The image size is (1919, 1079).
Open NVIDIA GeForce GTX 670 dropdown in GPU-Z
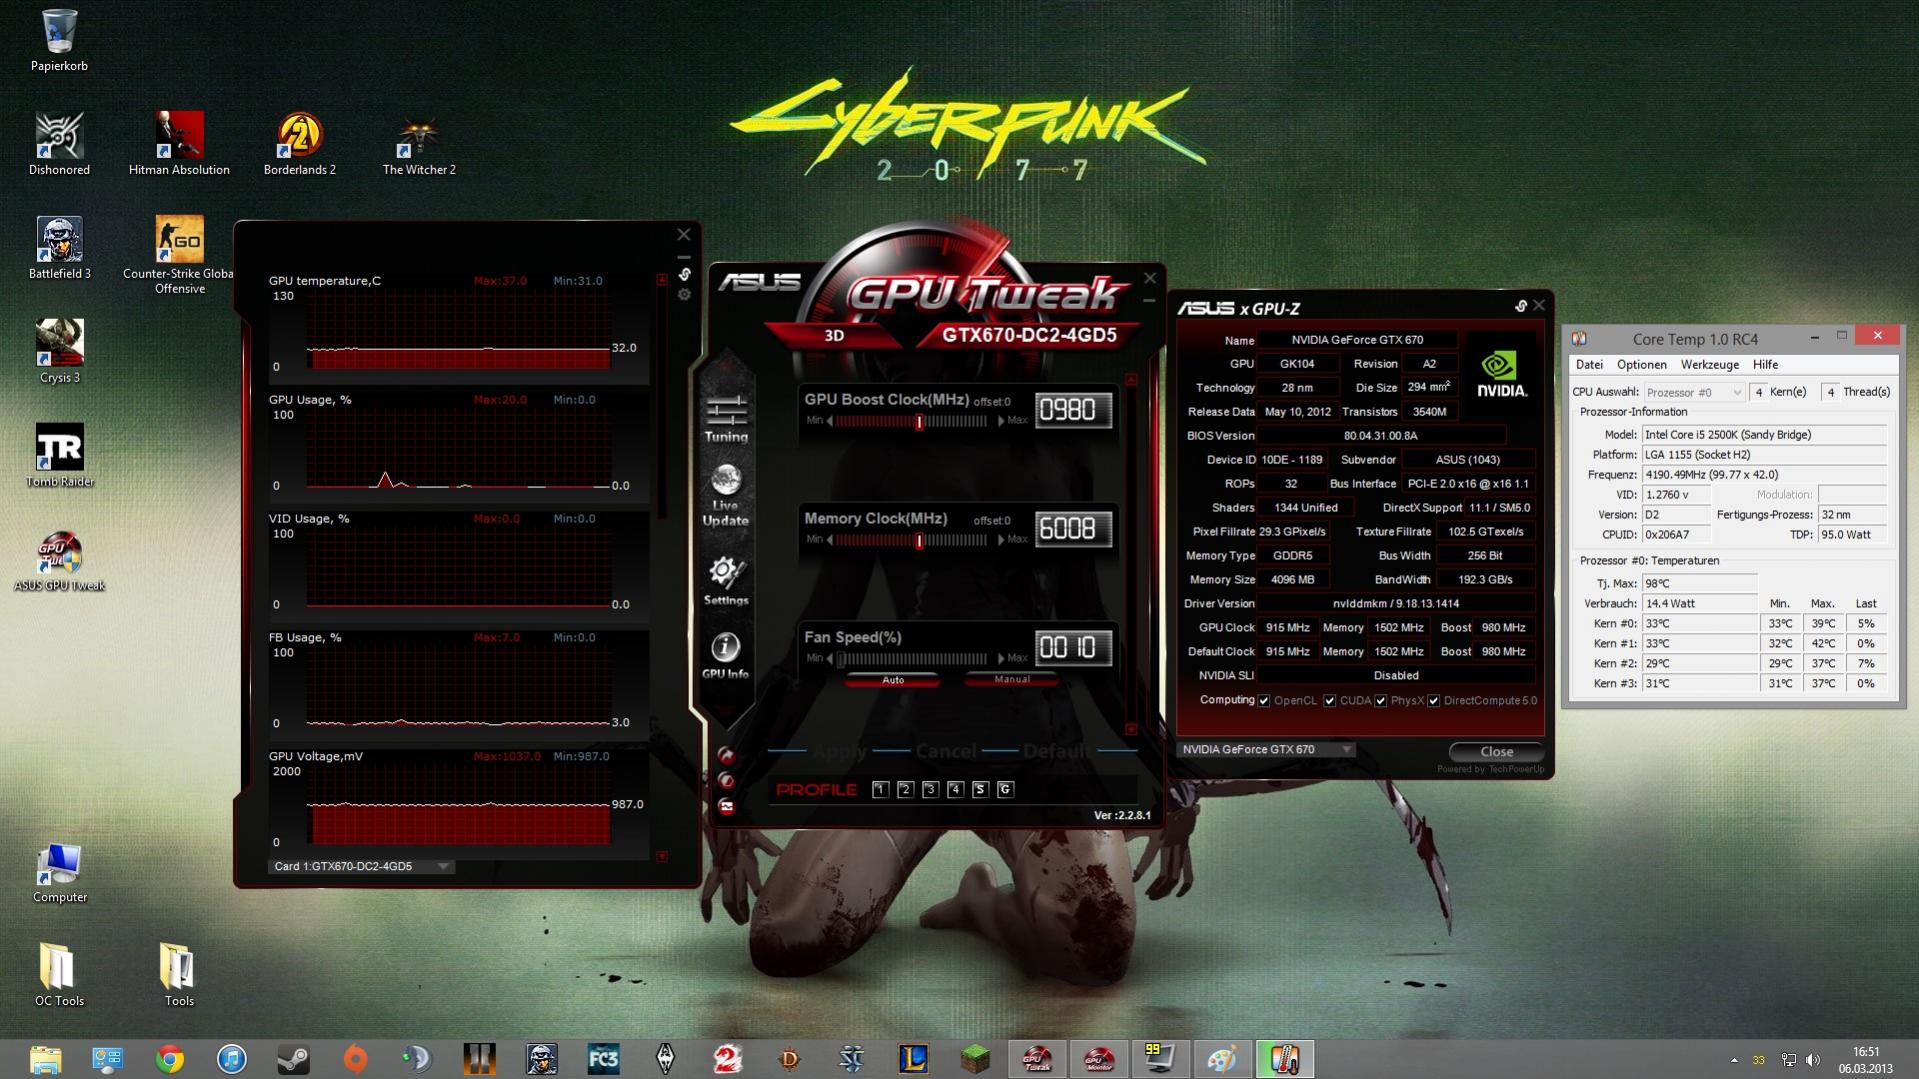[x=1266, y=749]
